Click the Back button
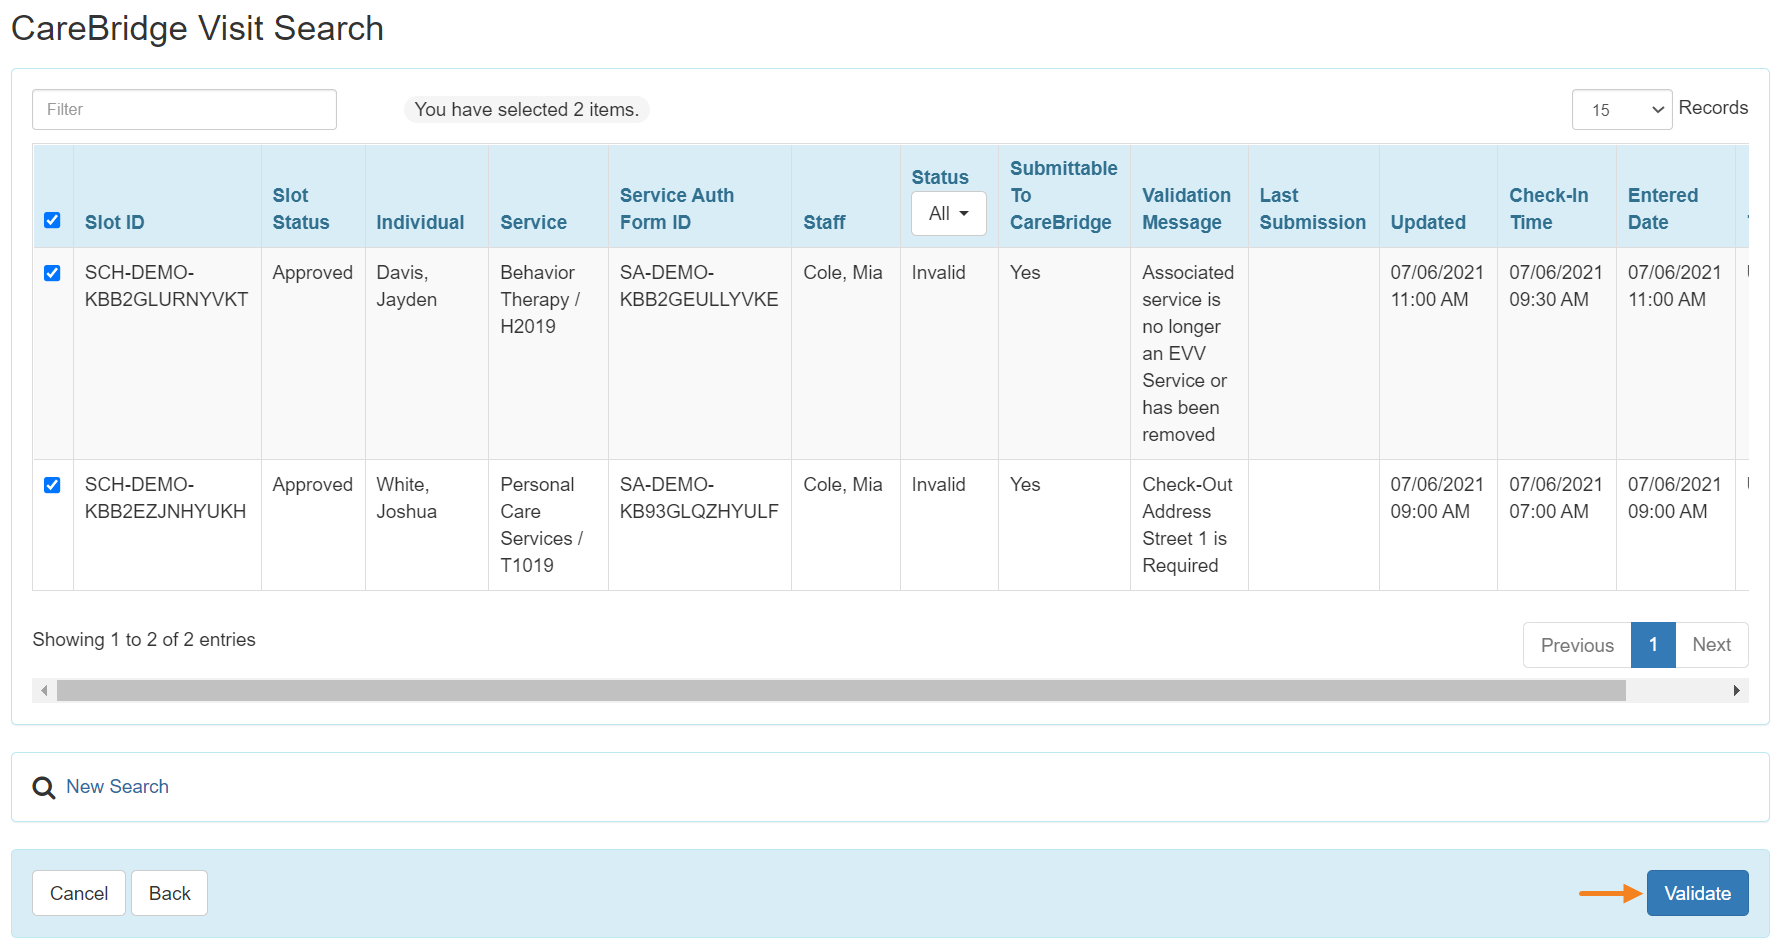 pyautogui.click(x=169, y=893)
